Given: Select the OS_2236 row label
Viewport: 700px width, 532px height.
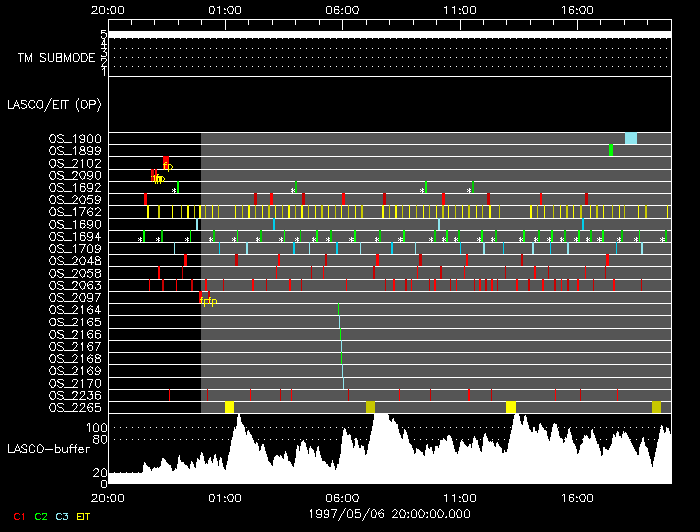Looking at the screenshot, I should click(75, 395).
